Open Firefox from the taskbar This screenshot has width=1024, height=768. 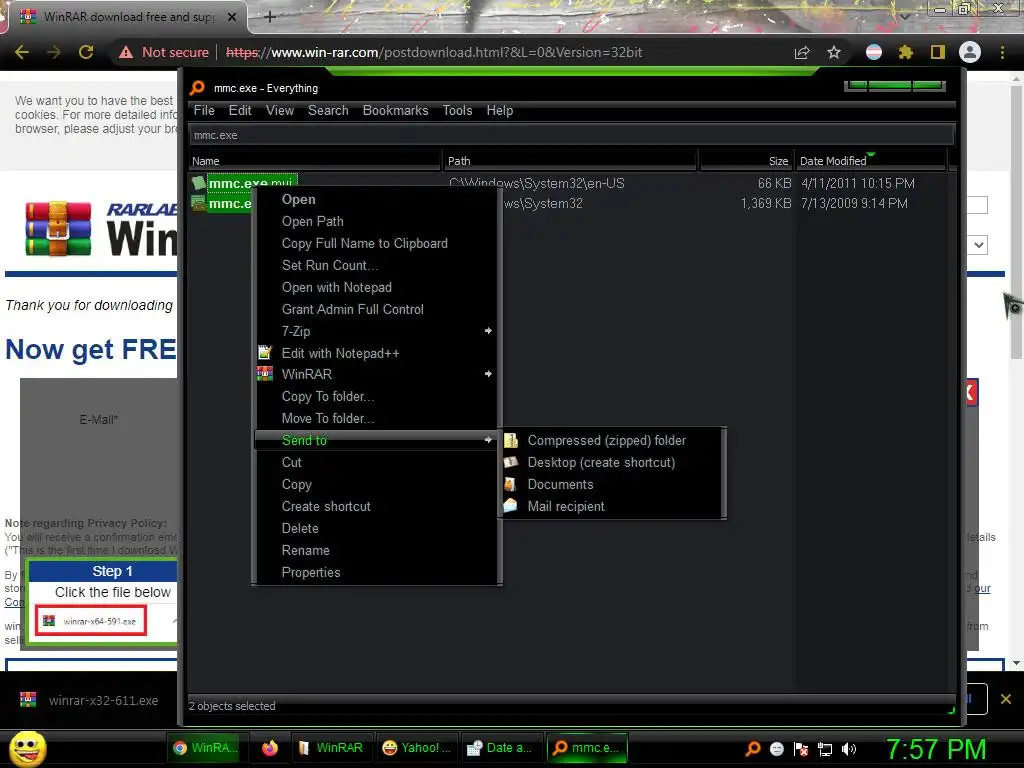[x=270, y=748]
